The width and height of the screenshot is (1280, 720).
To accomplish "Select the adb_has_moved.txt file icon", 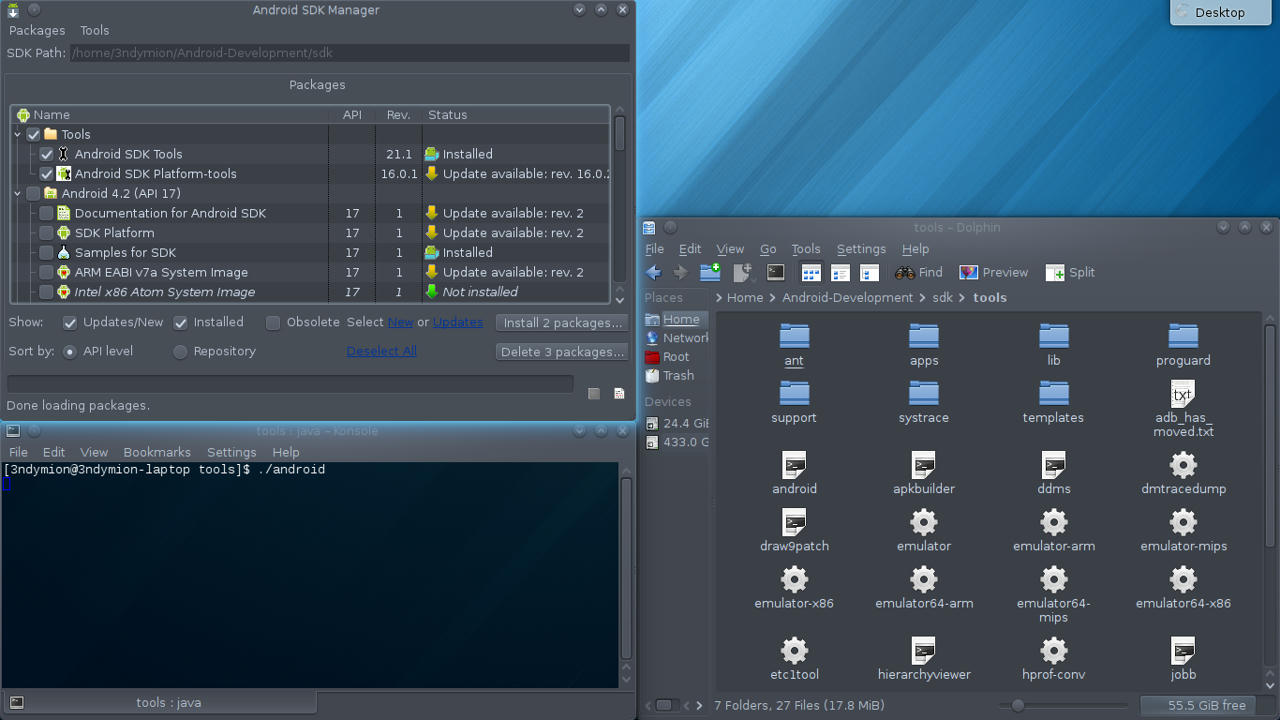I will point(1183,393).
